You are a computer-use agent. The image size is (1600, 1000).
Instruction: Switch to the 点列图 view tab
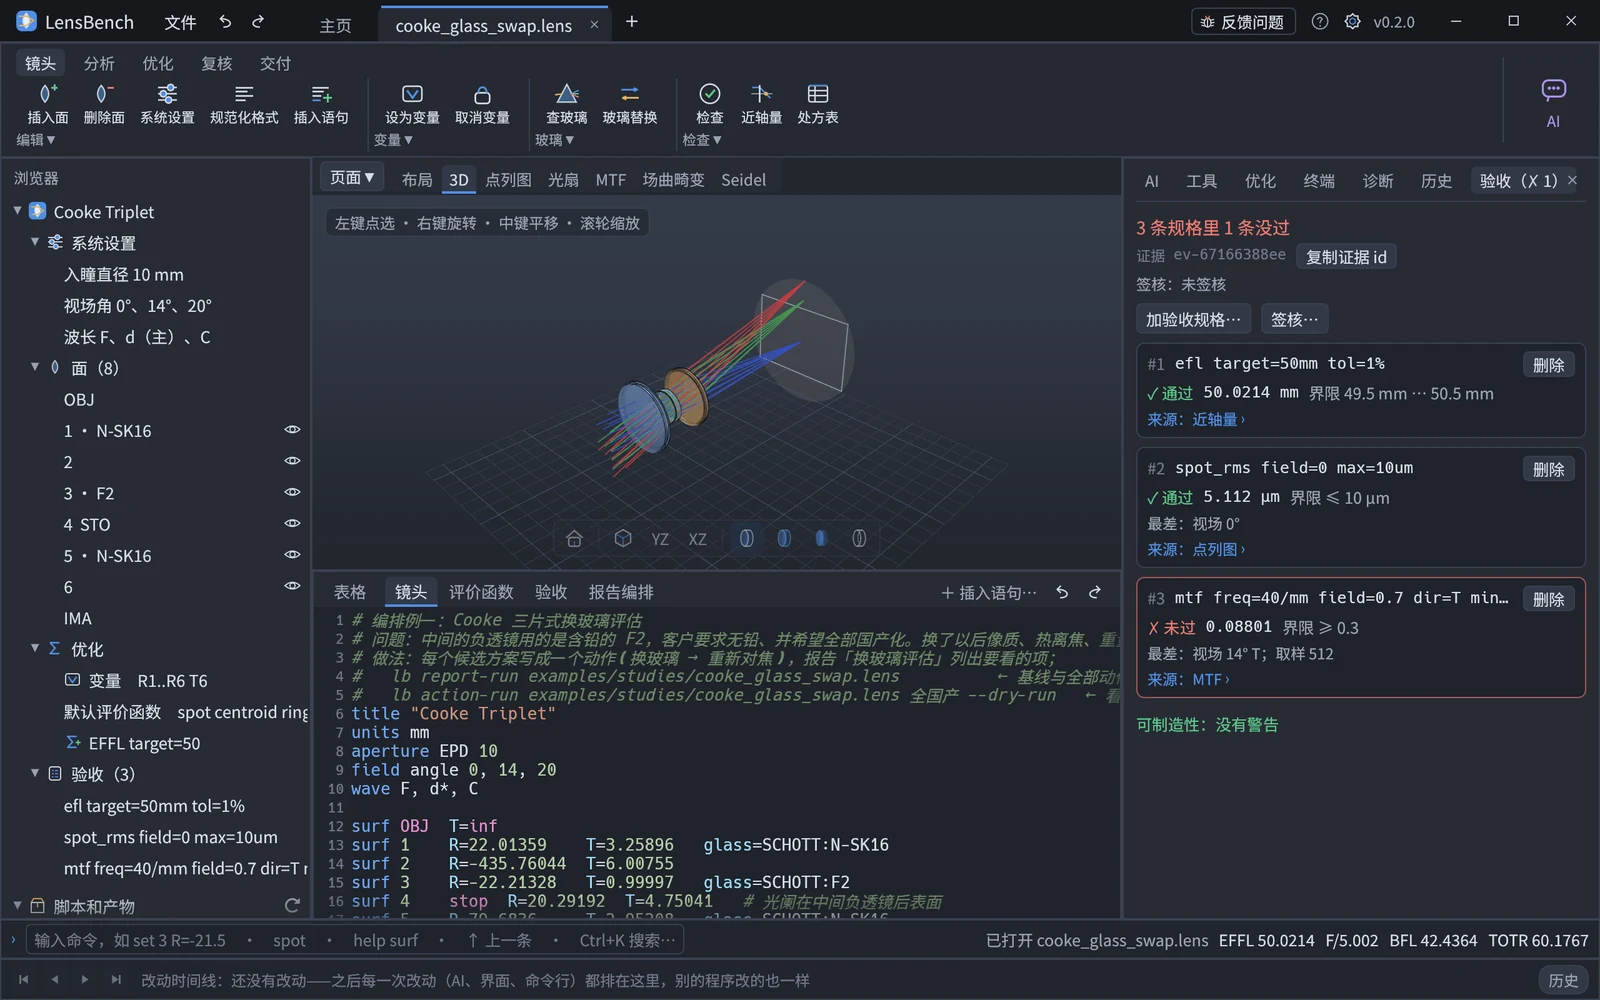coord(508,180)
